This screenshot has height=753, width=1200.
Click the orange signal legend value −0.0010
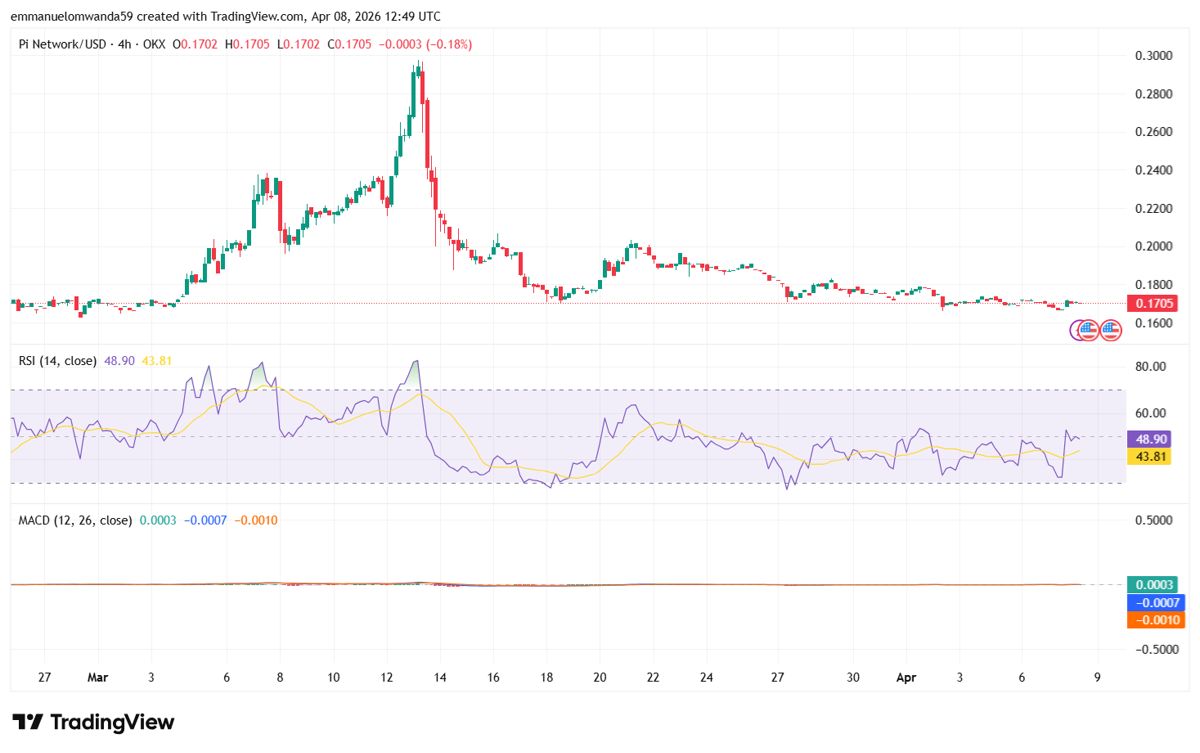pos(255,520)
